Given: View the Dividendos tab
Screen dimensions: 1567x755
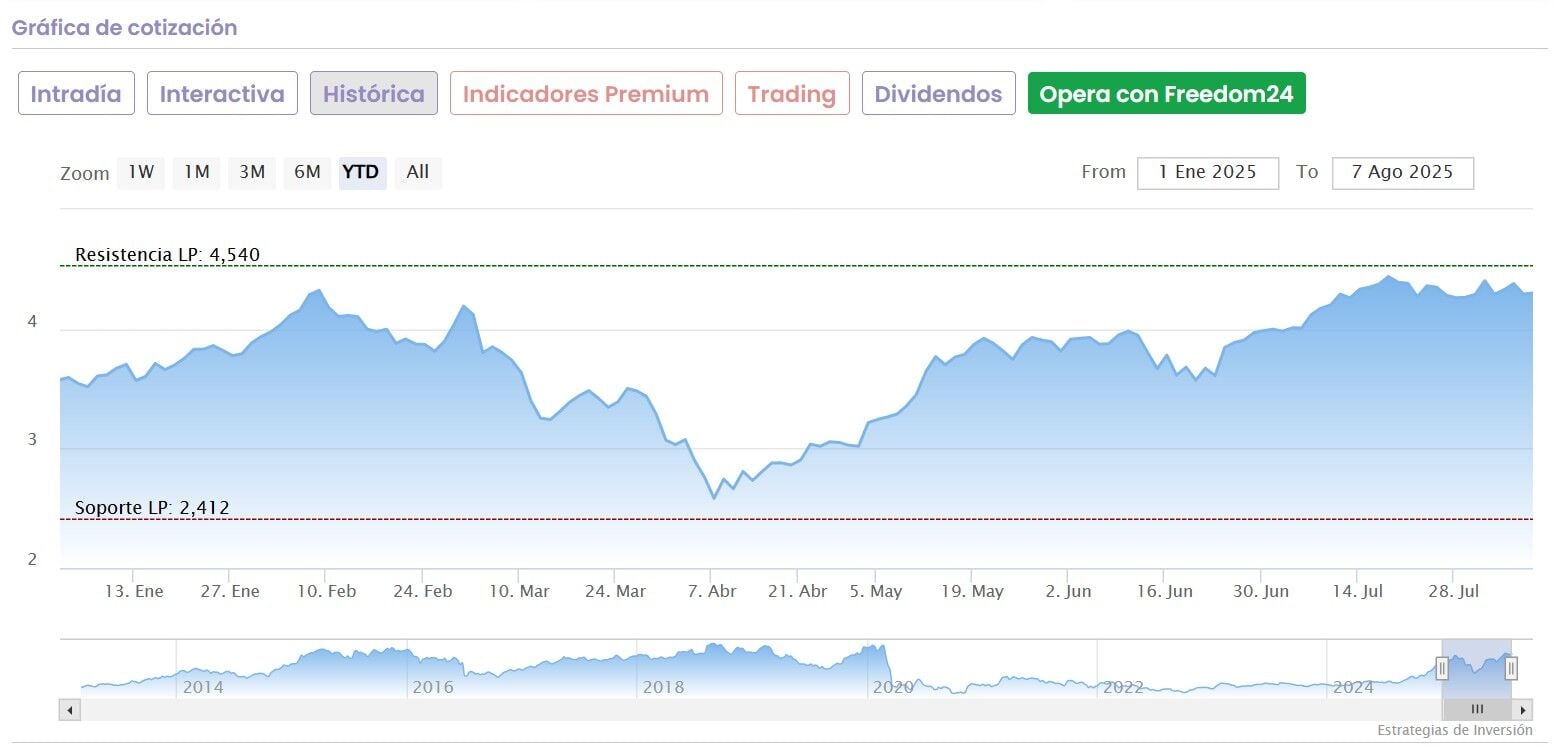Looking at the screenshot, I should 938,94.
